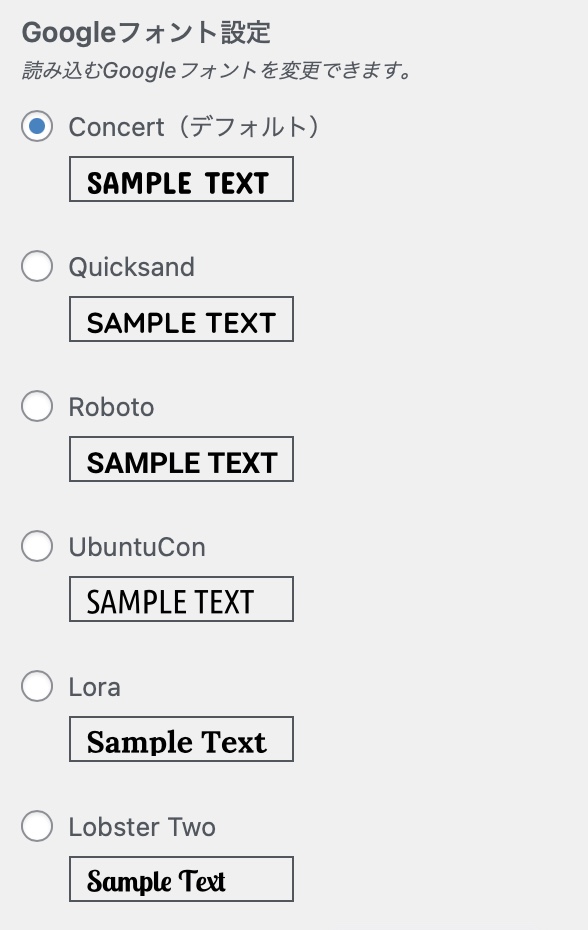This screenshot has width=588, height=930.
Task: Click the Roboto font sample preview box
Action: pyautogui.click(x=182, y=459)
